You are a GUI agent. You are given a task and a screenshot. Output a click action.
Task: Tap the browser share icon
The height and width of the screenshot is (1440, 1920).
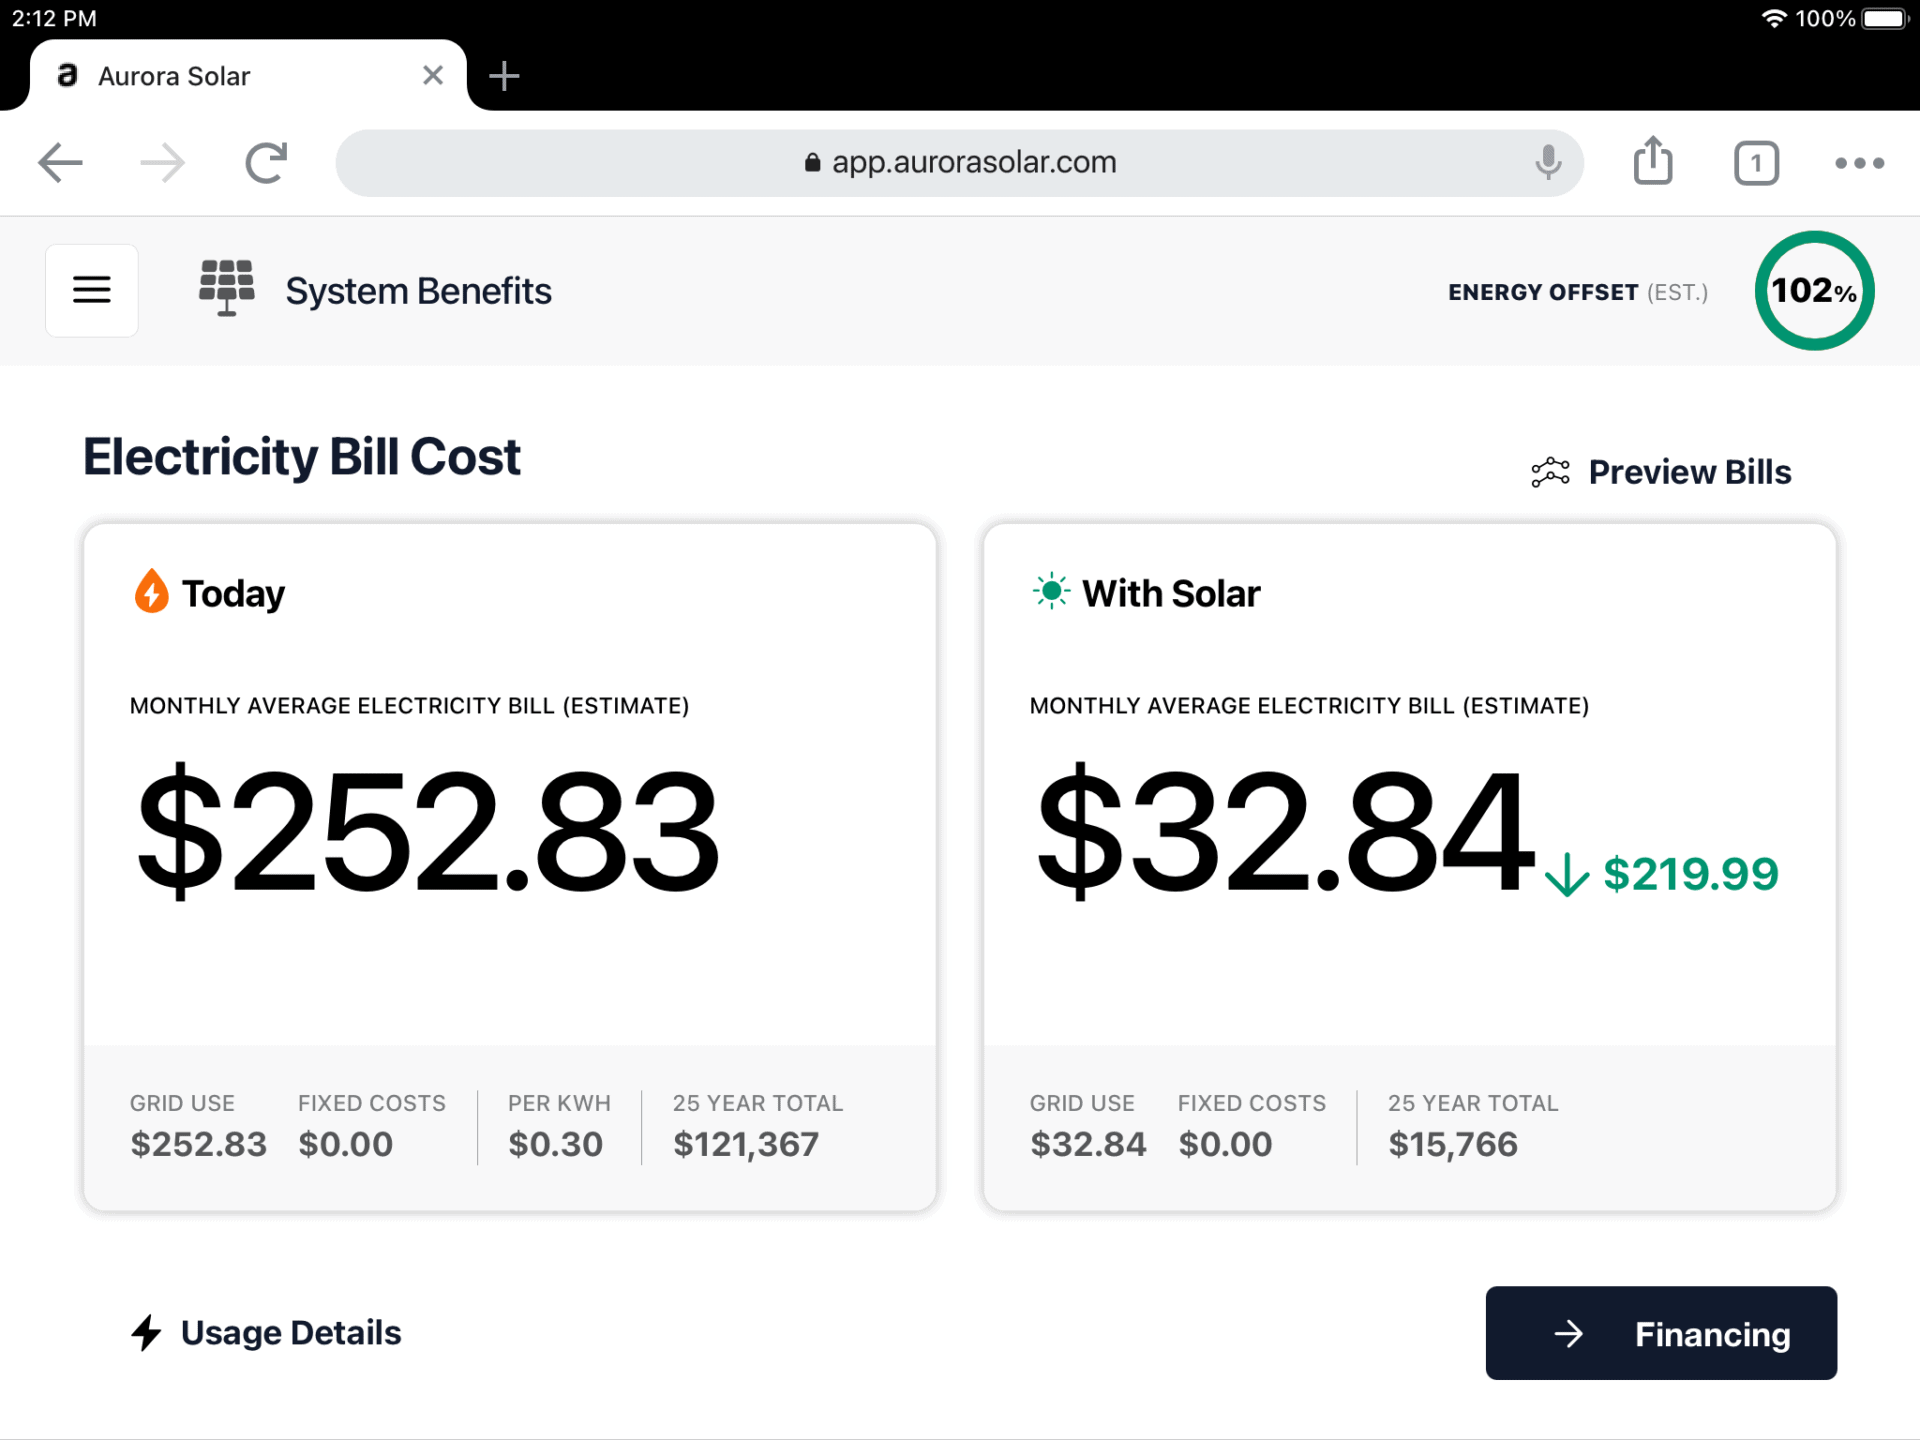click(1653, 162)
